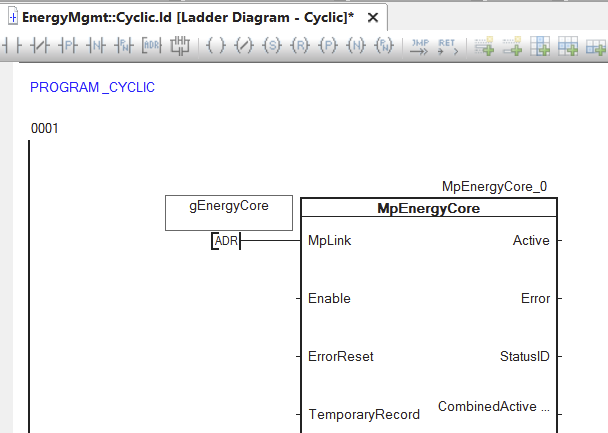608x433 pixels.
Task: Insert an ADR address contact from toolbar
Action: click(x=152, y=46)
